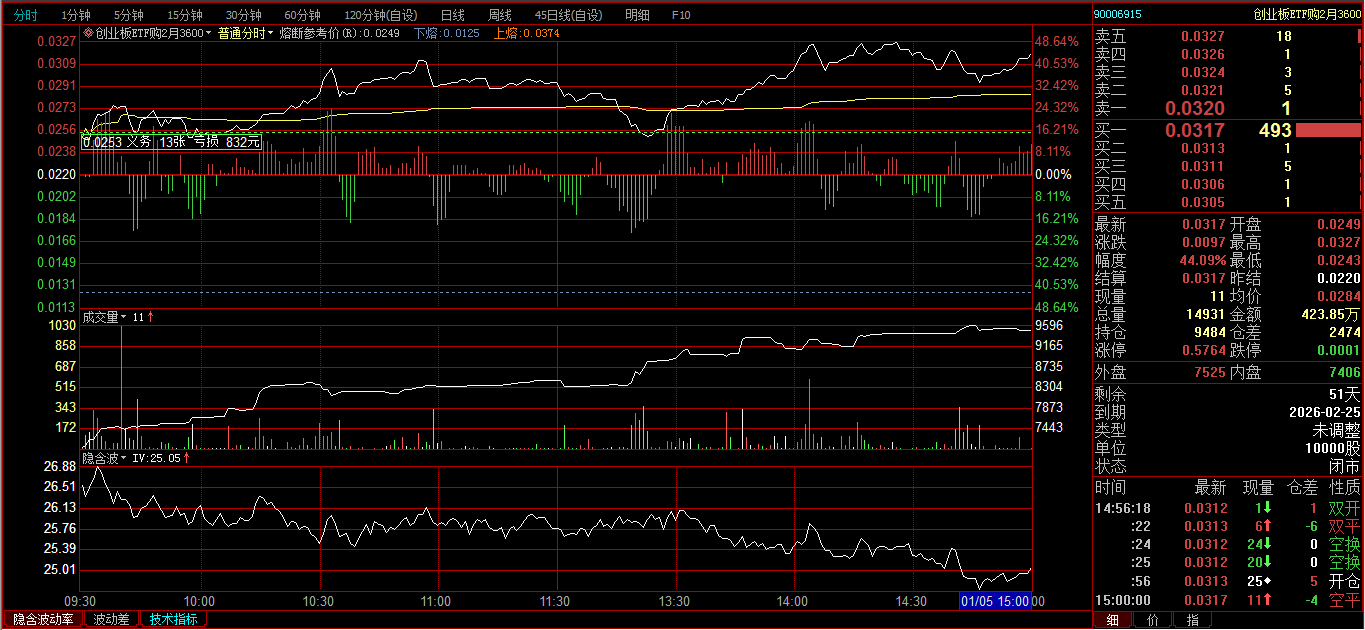Click the 空换 tick row with volume 24
Image resolution: width=1365 pixels, height=630 pixels.
pos(1227,545)
